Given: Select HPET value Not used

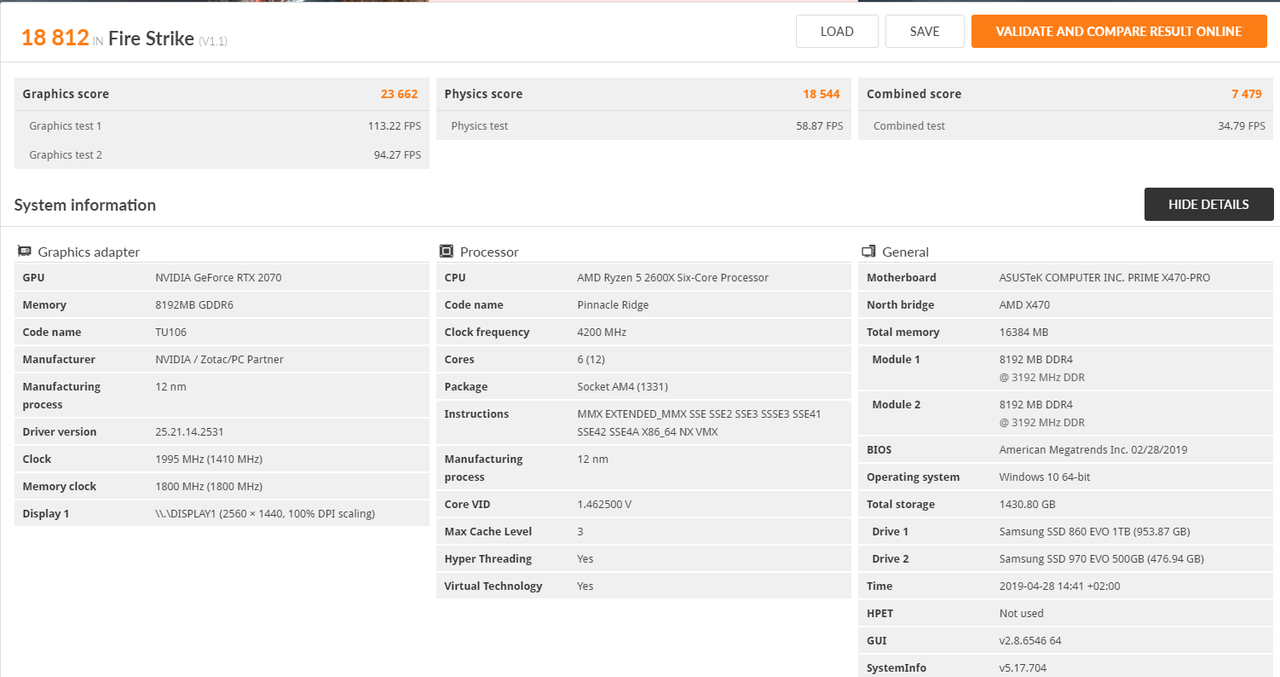Looking at the screenshot, I should pyautogui.click(x=1021, y=614).
